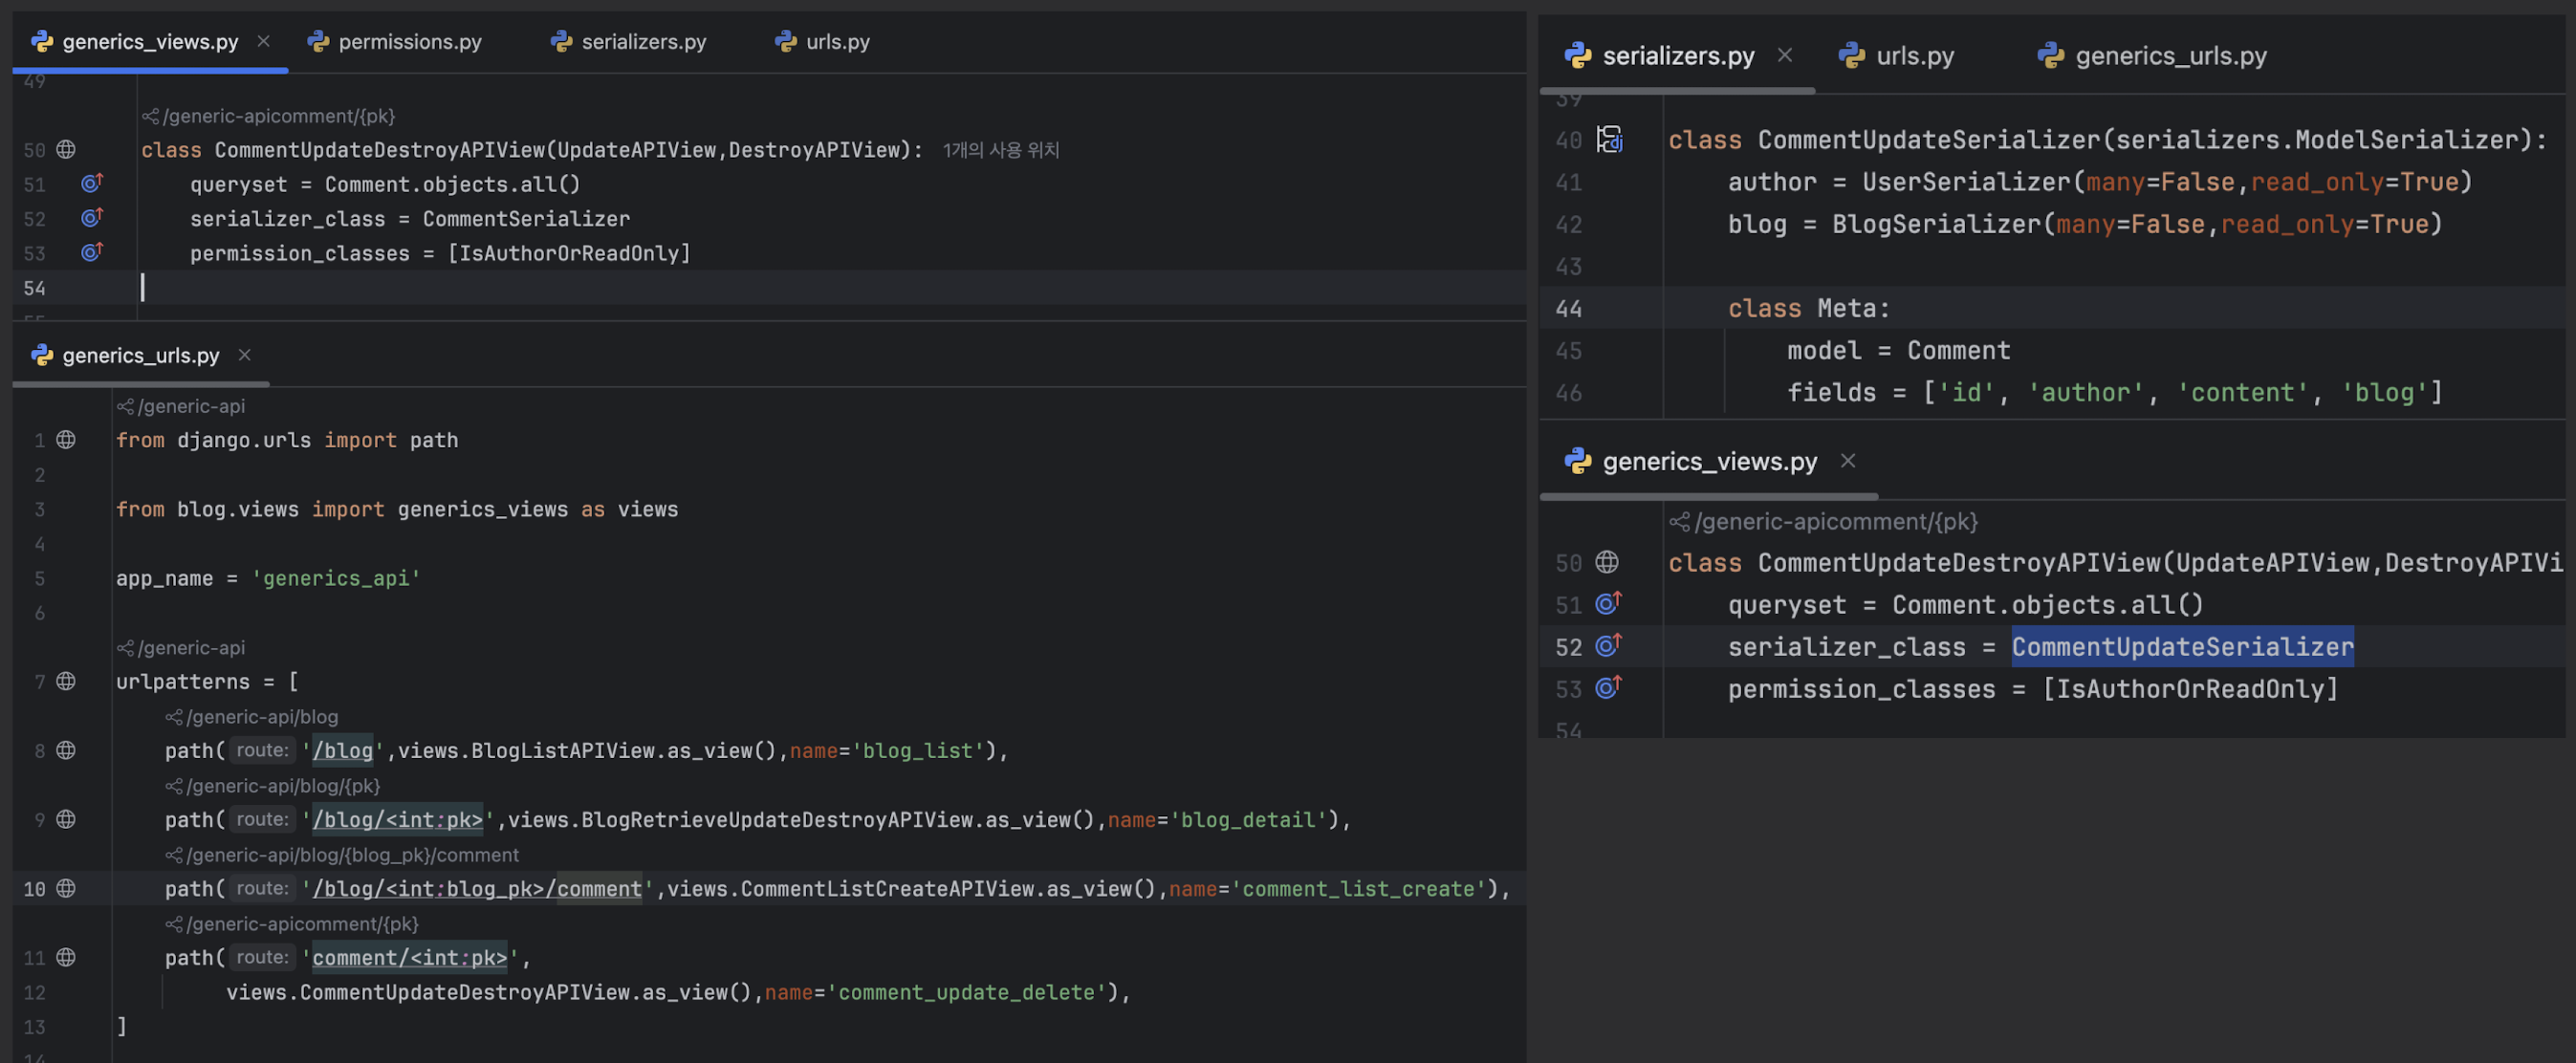Viewport: 2576px width, 1063px height.
Task: Close generics_urls.py tab in lower-left editor
Action: coord(245,355)
